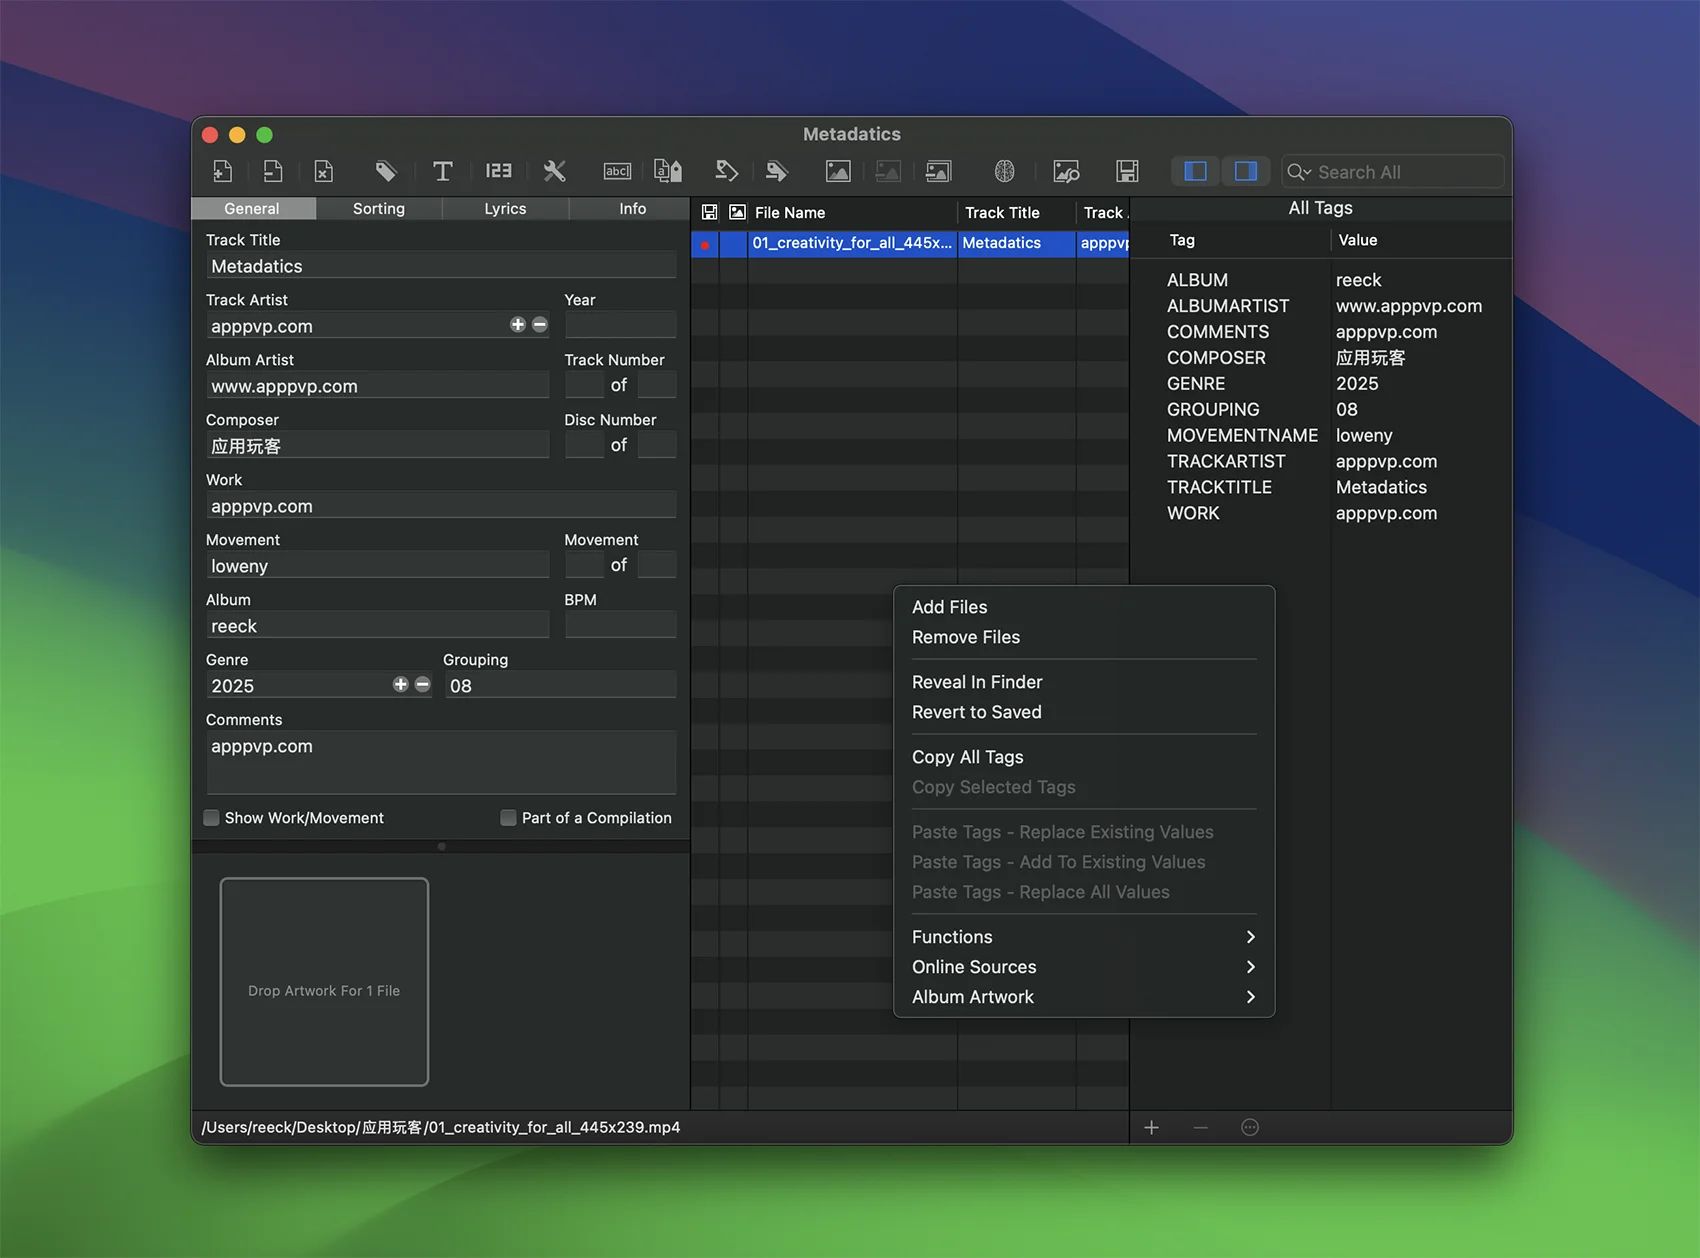1700x1258 pixels.
Task: Choose Add Files from context menu
Action: (1084, 607)
